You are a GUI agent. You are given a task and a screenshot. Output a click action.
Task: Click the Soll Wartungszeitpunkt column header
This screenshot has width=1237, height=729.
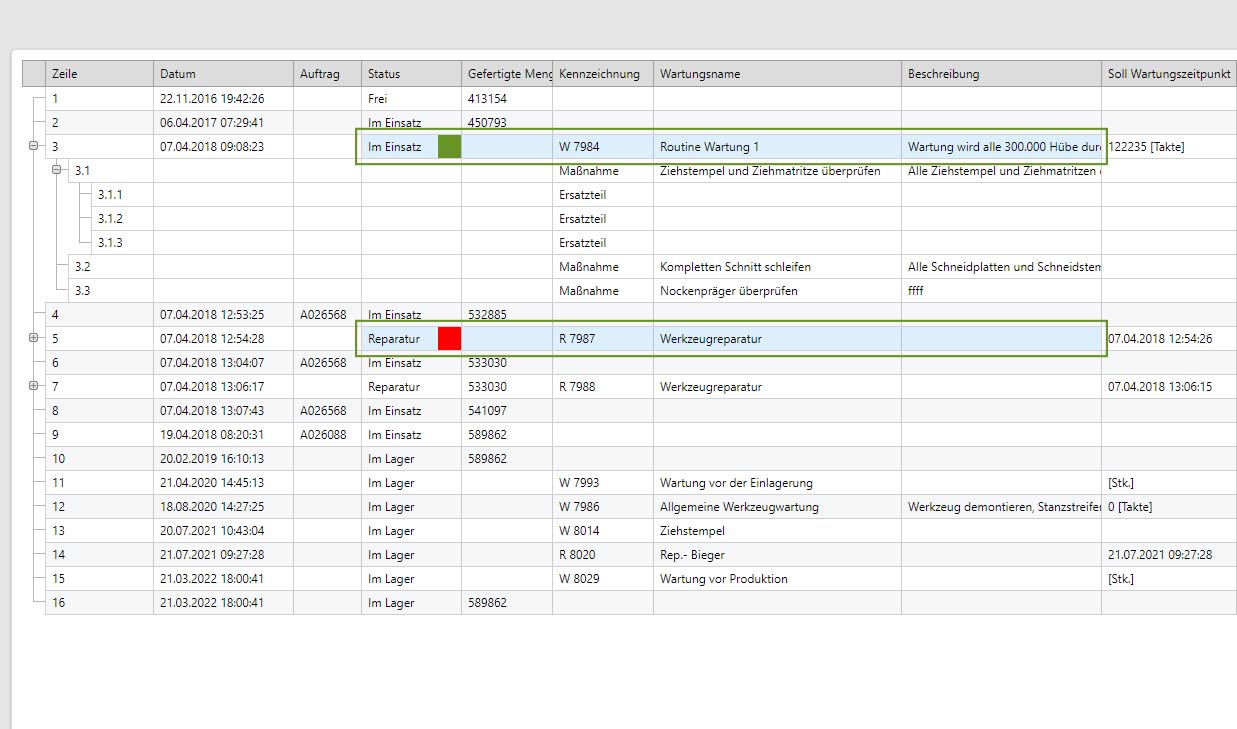pos(1165,74)
